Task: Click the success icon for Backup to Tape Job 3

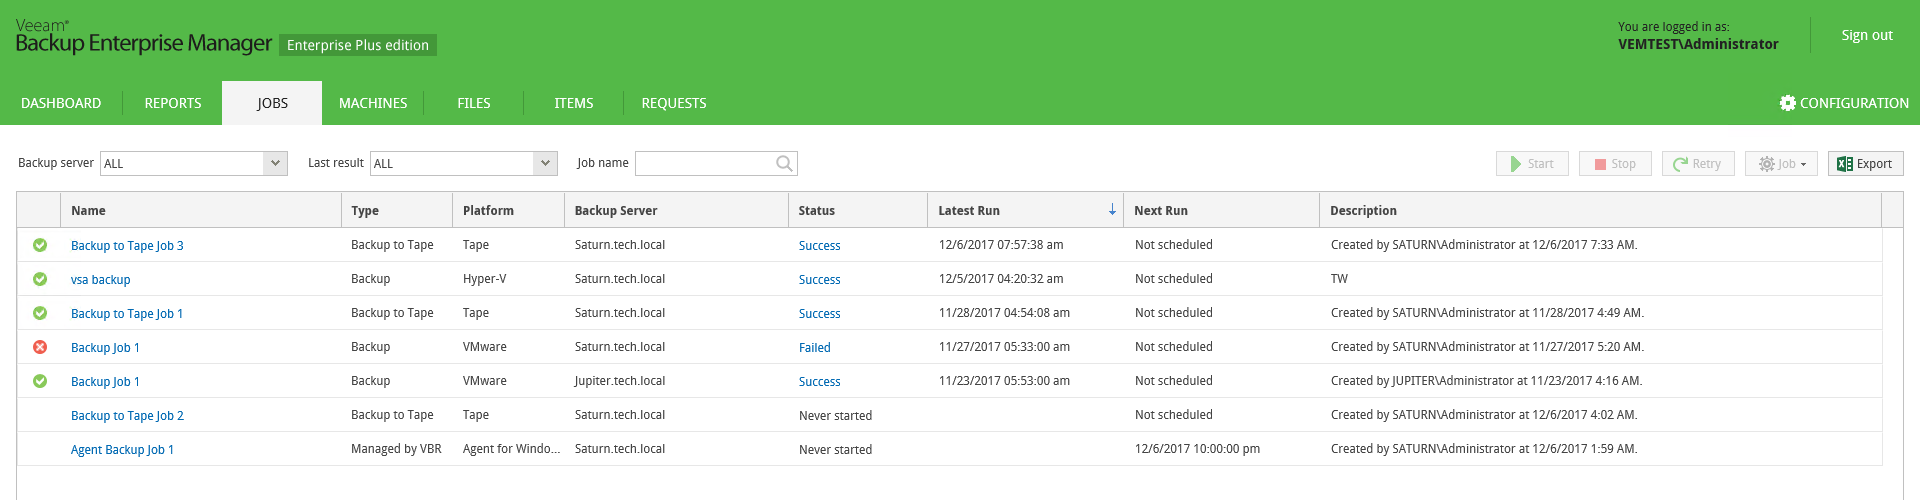Action: [x=40, y=245]
